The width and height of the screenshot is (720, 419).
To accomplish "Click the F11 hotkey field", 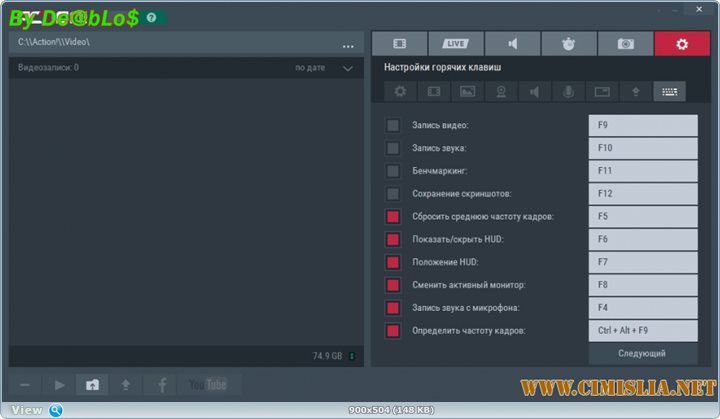I will 643,171.
